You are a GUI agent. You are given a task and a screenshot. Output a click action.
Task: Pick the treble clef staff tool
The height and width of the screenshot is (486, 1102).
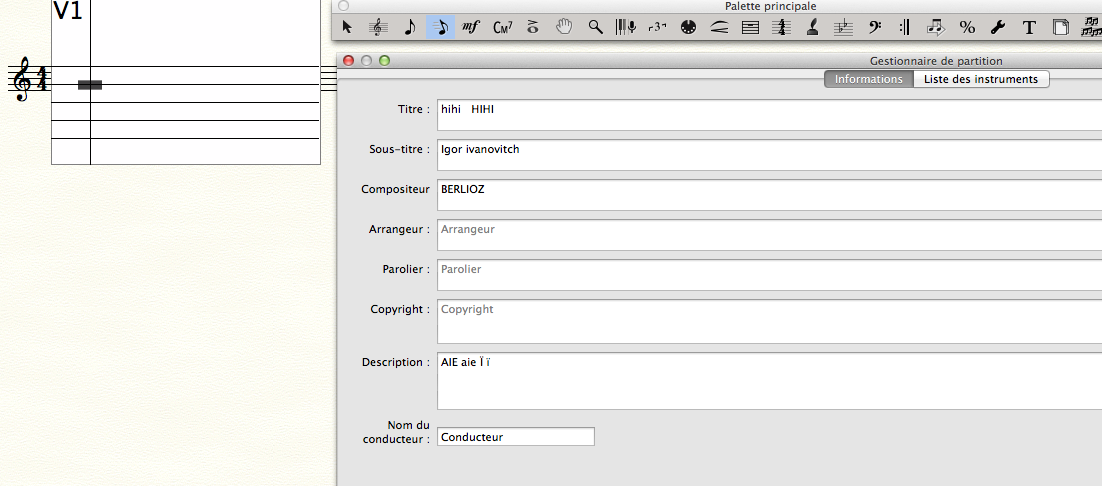coord(378,28)
